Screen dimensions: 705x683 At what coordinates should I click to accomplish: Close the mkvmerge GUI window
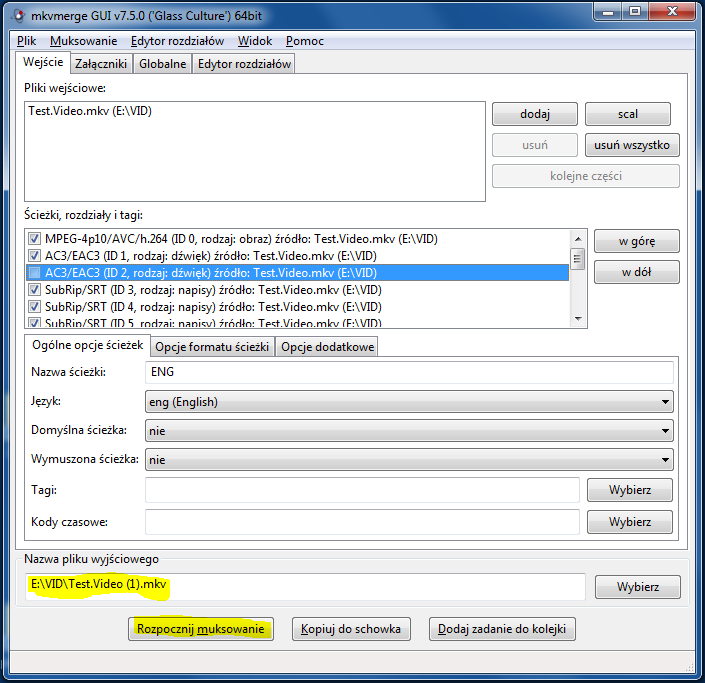[x=672, y=12]
